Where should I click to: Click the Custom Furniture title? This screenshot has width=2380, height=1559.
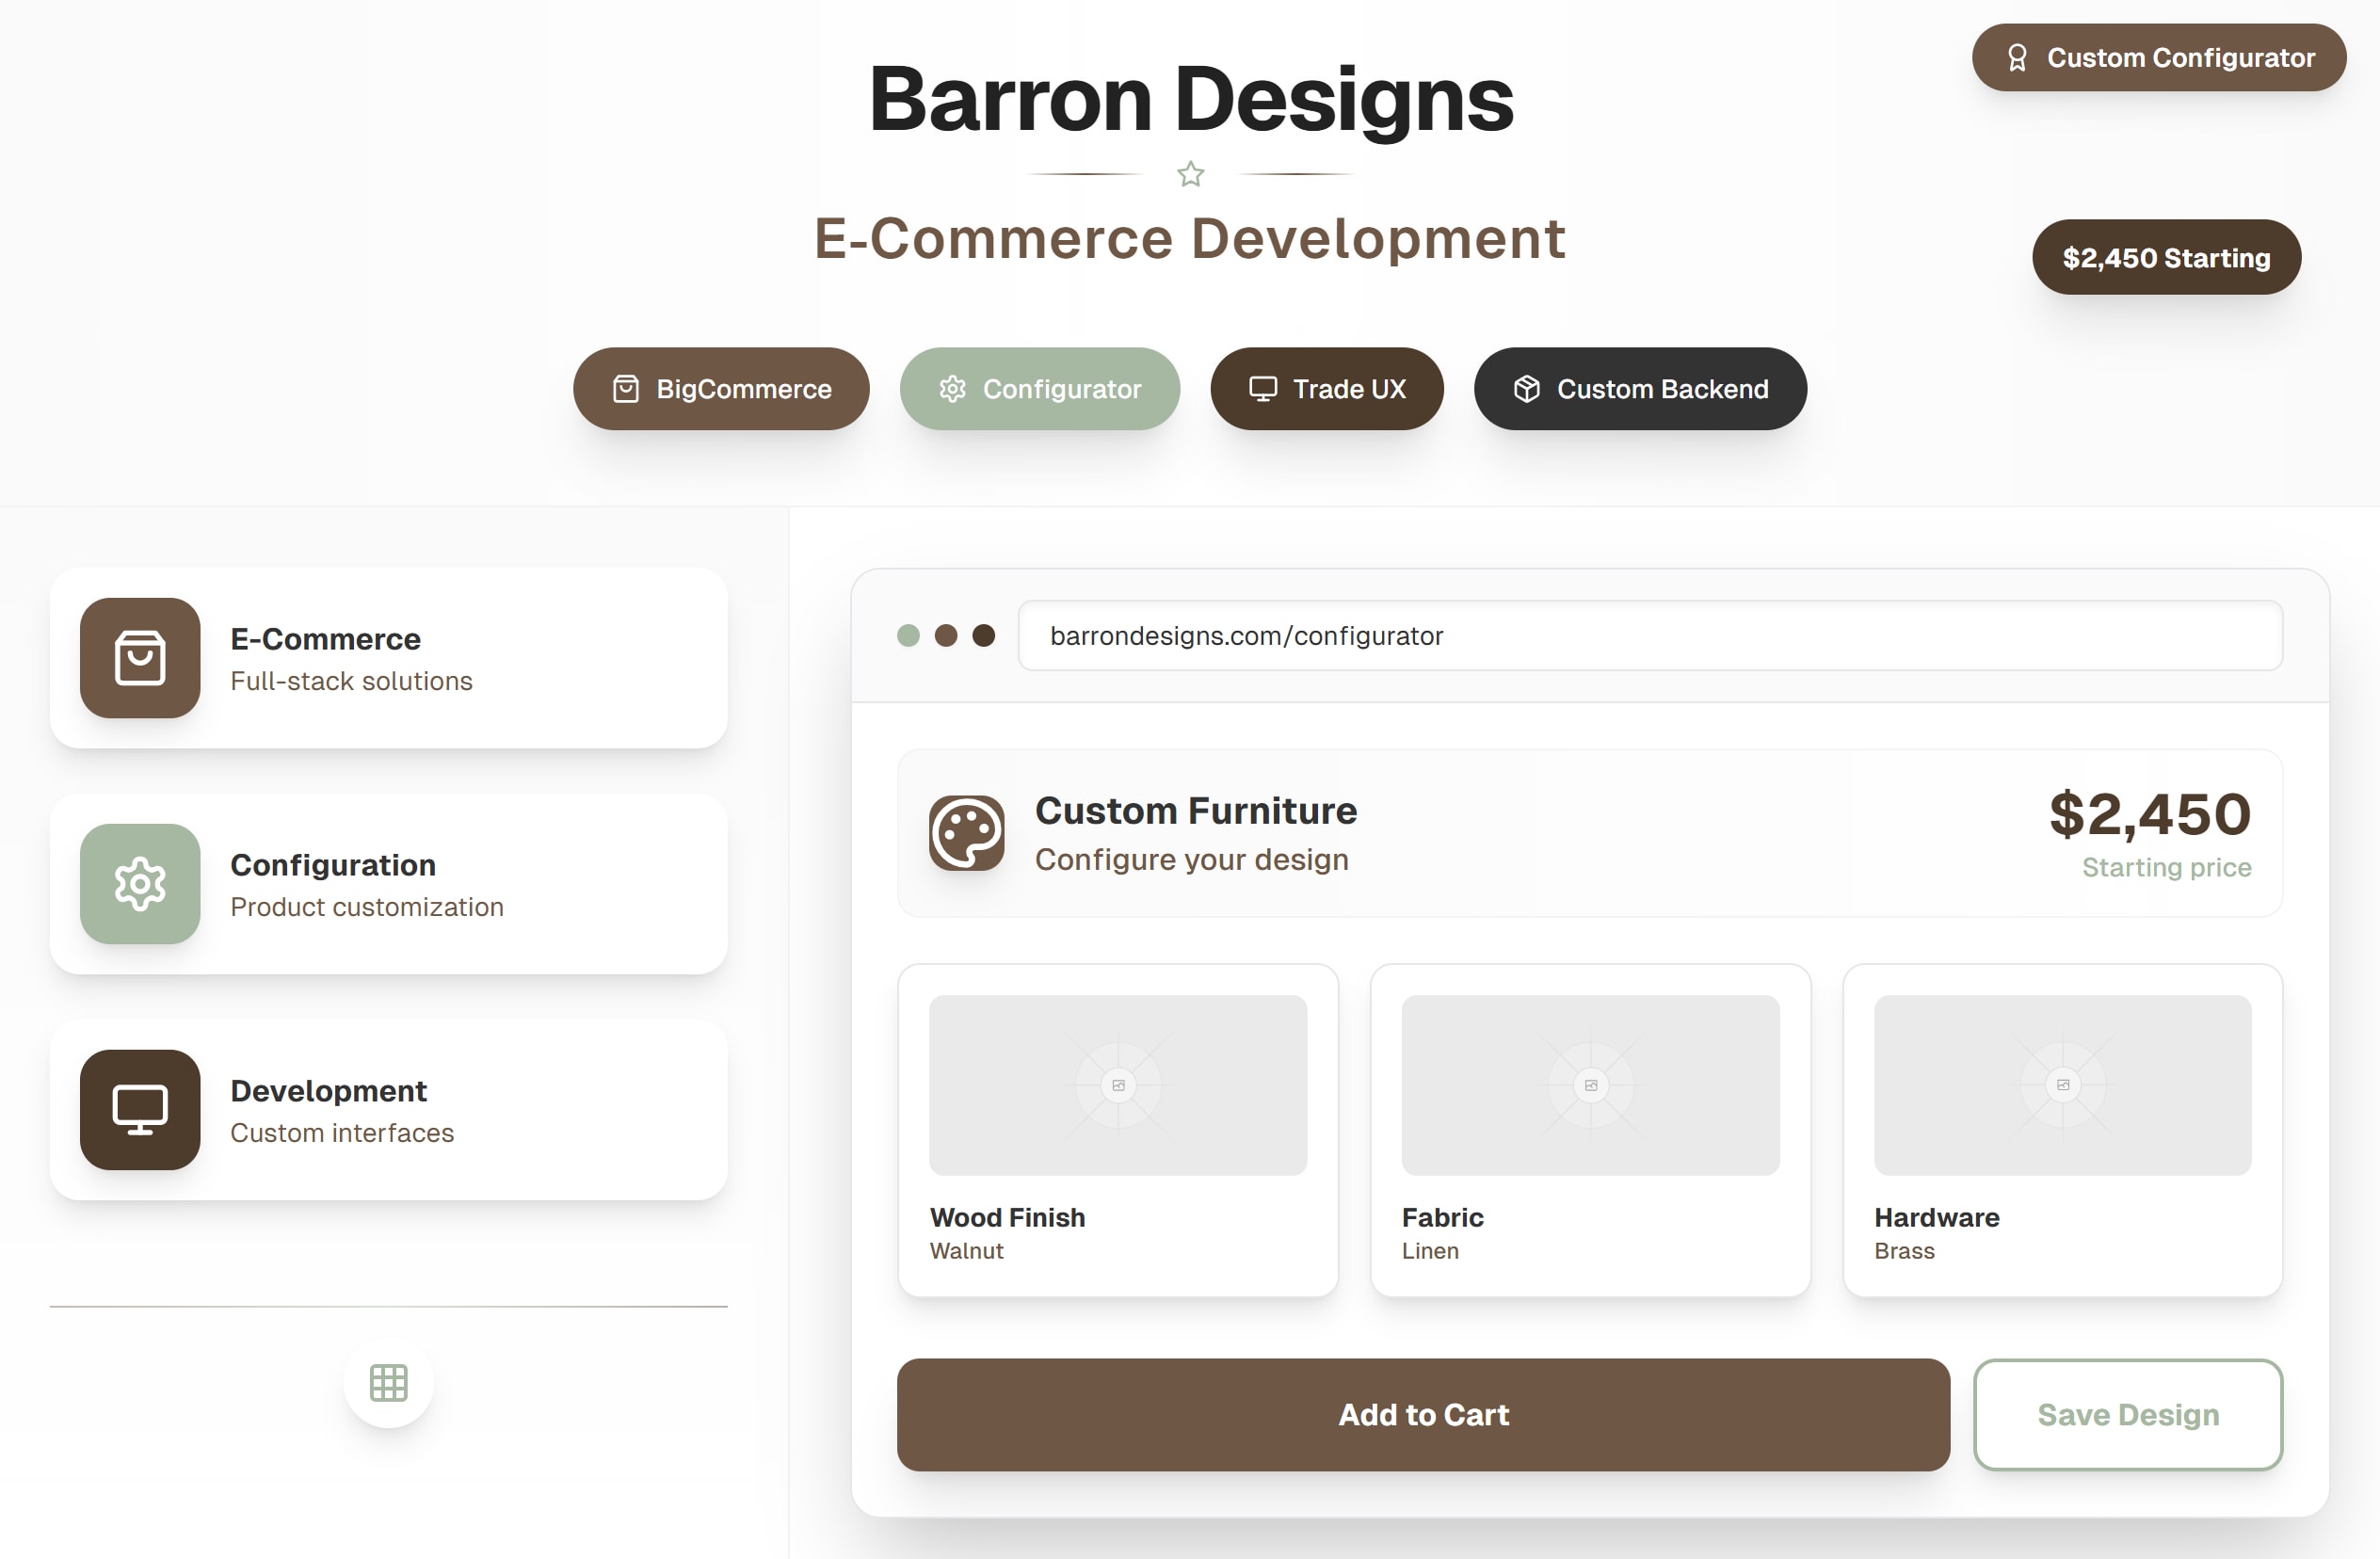1196,811
